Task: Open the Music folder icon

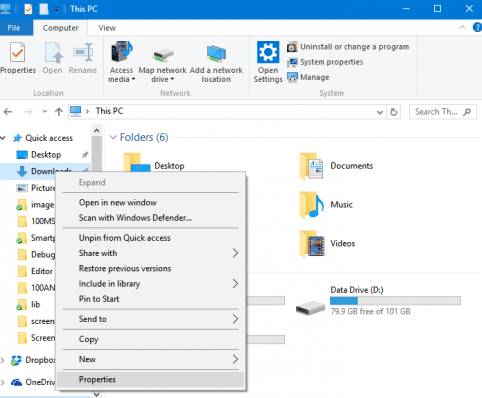Action: pos(311,205)
